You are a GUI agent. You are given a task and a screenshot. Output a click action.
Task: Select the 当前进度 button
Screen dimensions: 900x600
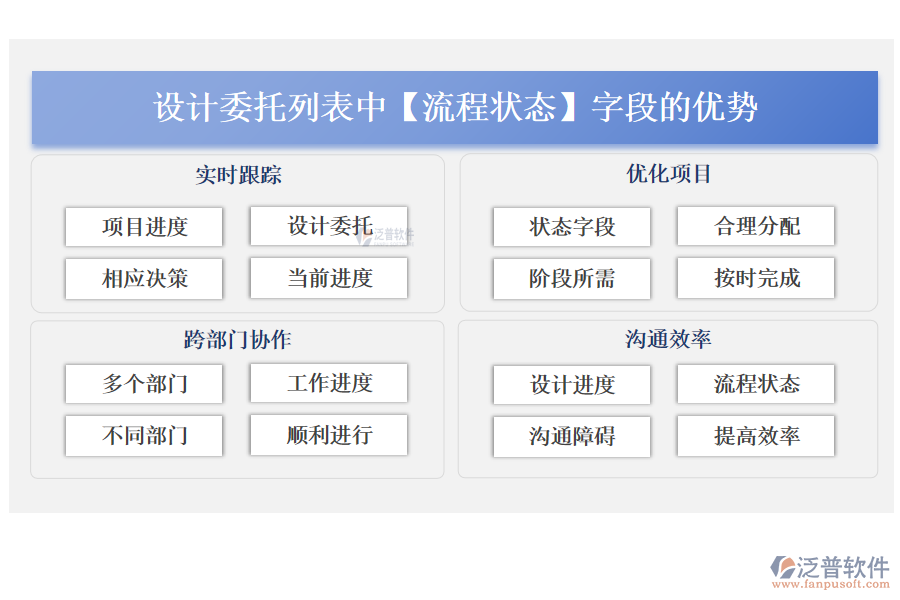point(328,279)
